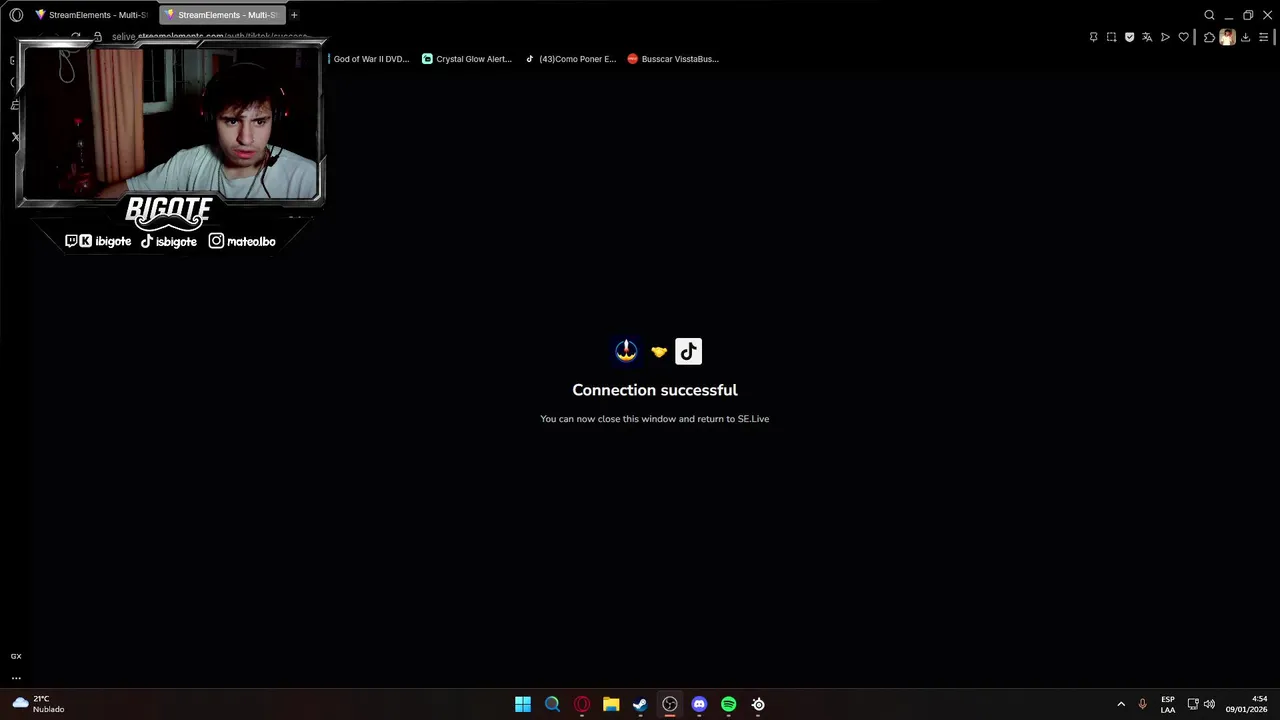Viewport: 1280px width, 720px height.
Task: Open Discord from taskbar
Action: click(699, 704)
